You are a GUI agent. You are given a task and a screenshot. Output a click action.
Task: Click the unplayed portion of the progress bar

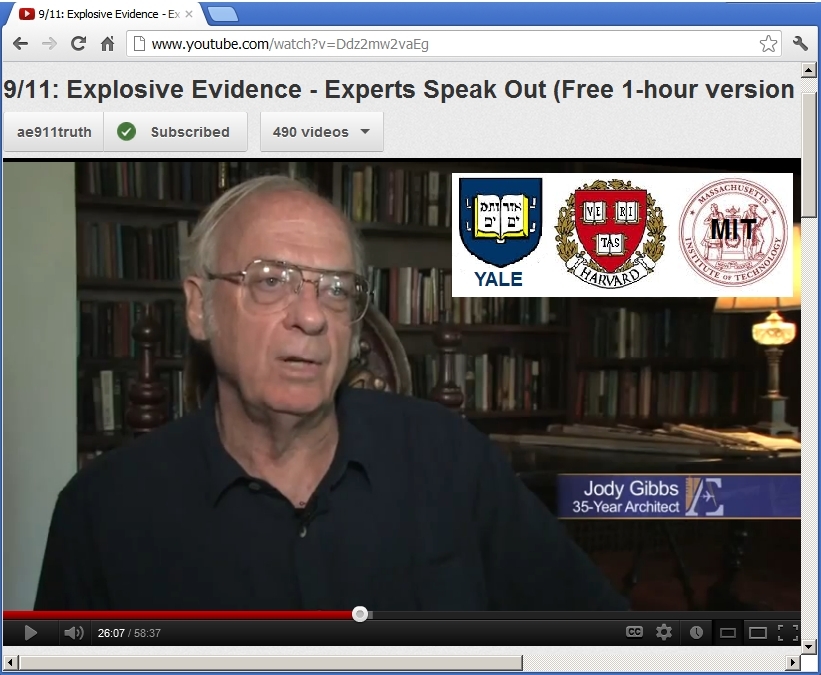(586, 614)
